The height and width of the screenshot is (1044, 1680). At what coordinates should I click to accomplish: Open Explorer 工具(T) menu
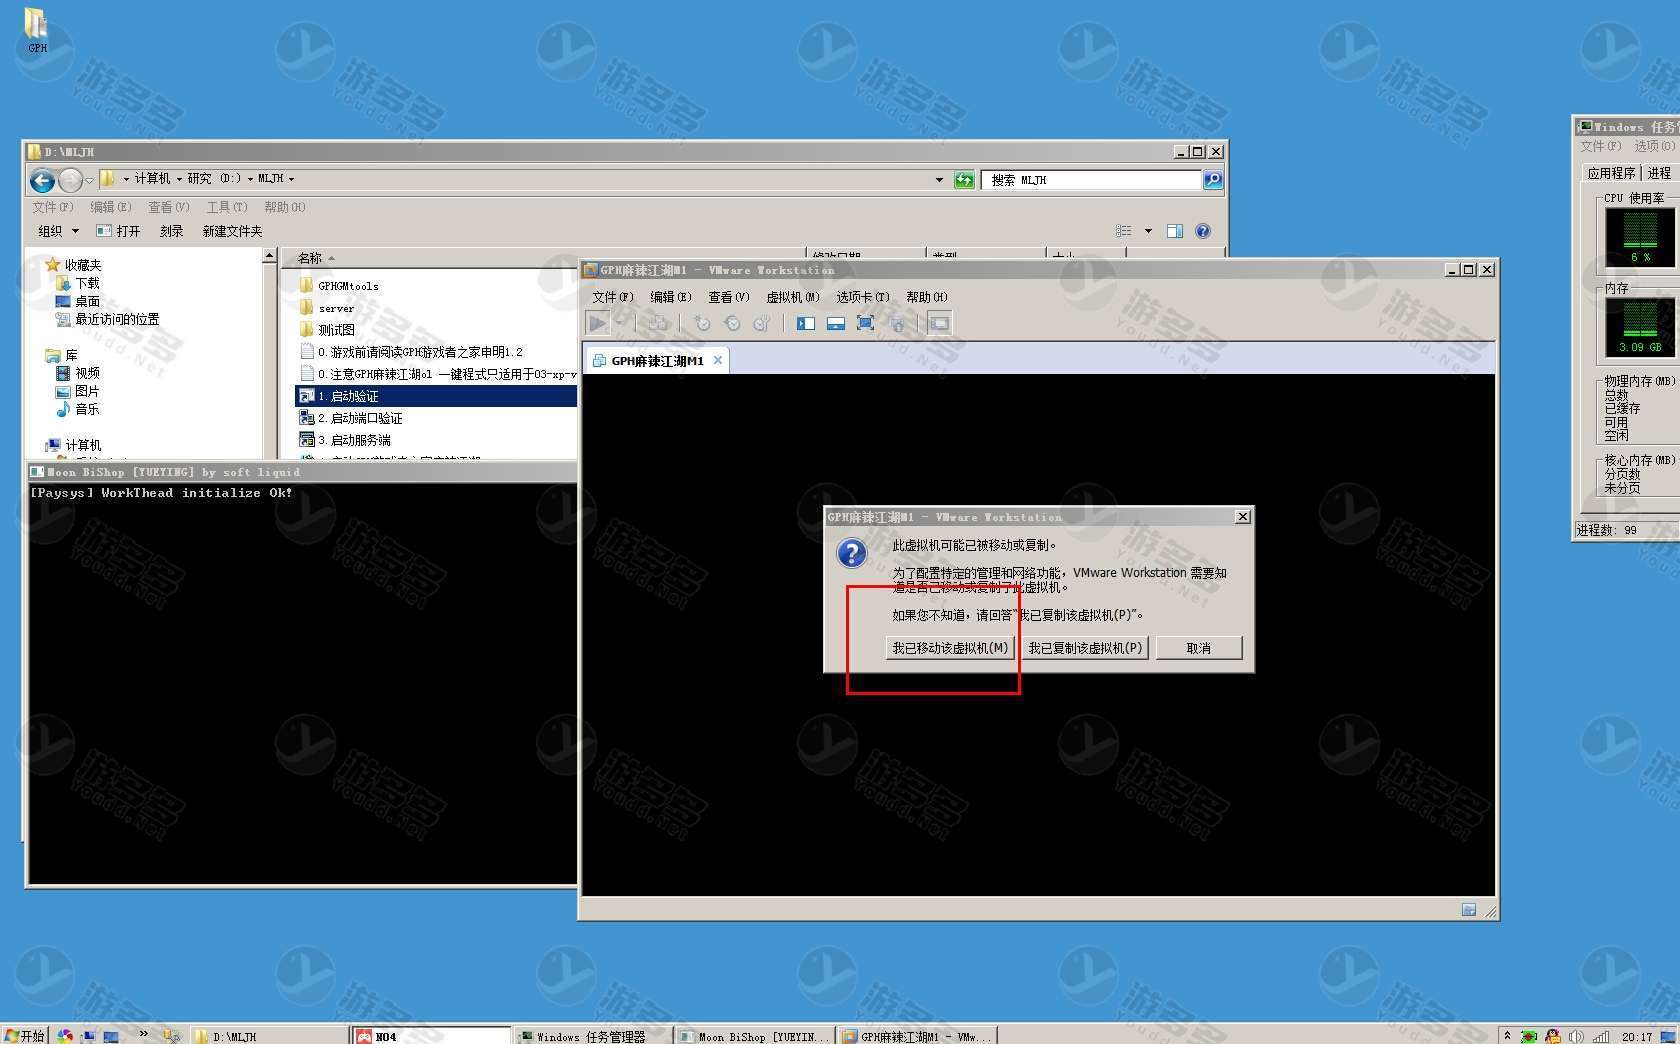coord(226,207)
